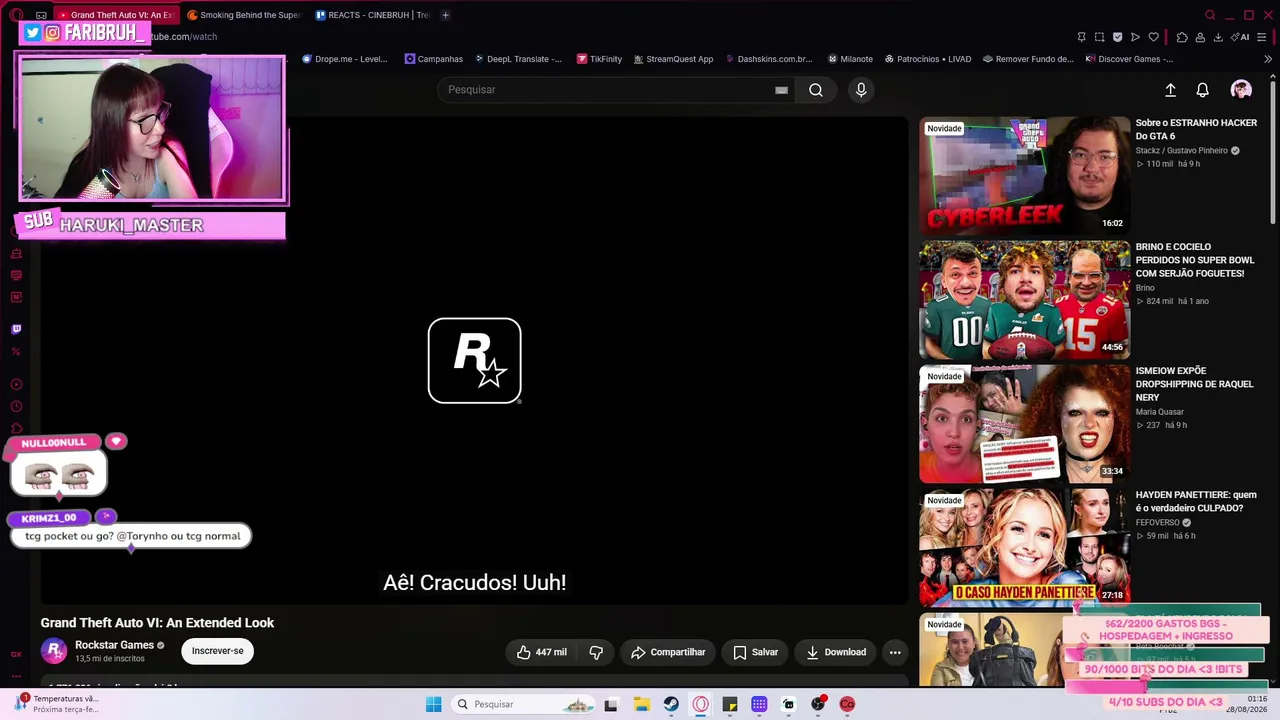Open the browser AI assistant icon

click(1241, 37)
